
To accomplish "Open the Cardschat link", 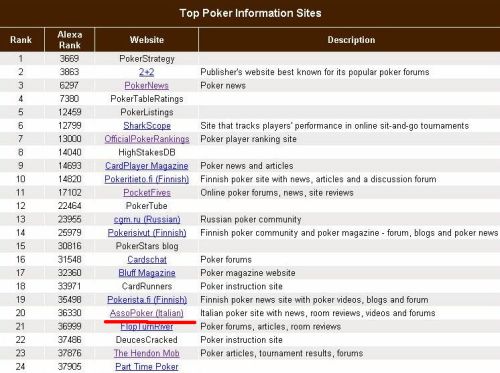I will (x=147, y=259).
